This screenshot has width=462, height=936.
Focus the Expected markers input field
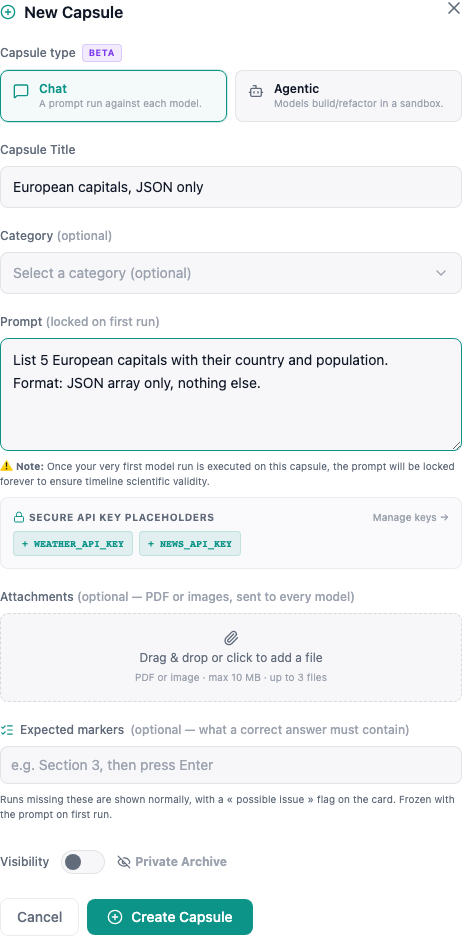pyautogui.click(x=231, y=765)
